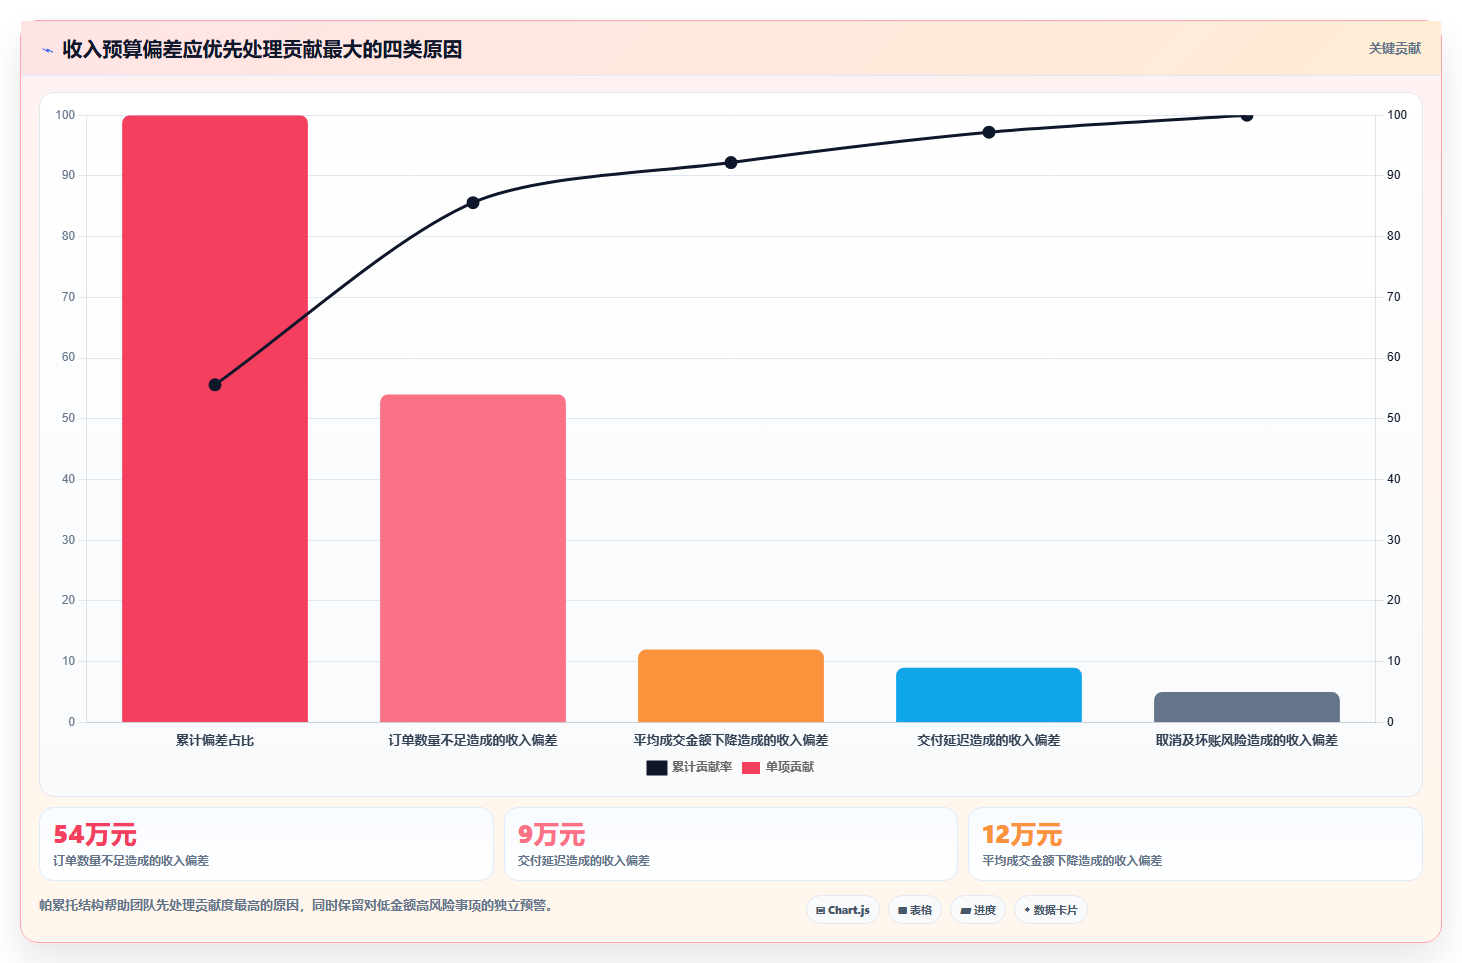Click the x-axis label 取消及坏账风险造成的收入偏差

pyautogui.click(x=1247, y=740)
